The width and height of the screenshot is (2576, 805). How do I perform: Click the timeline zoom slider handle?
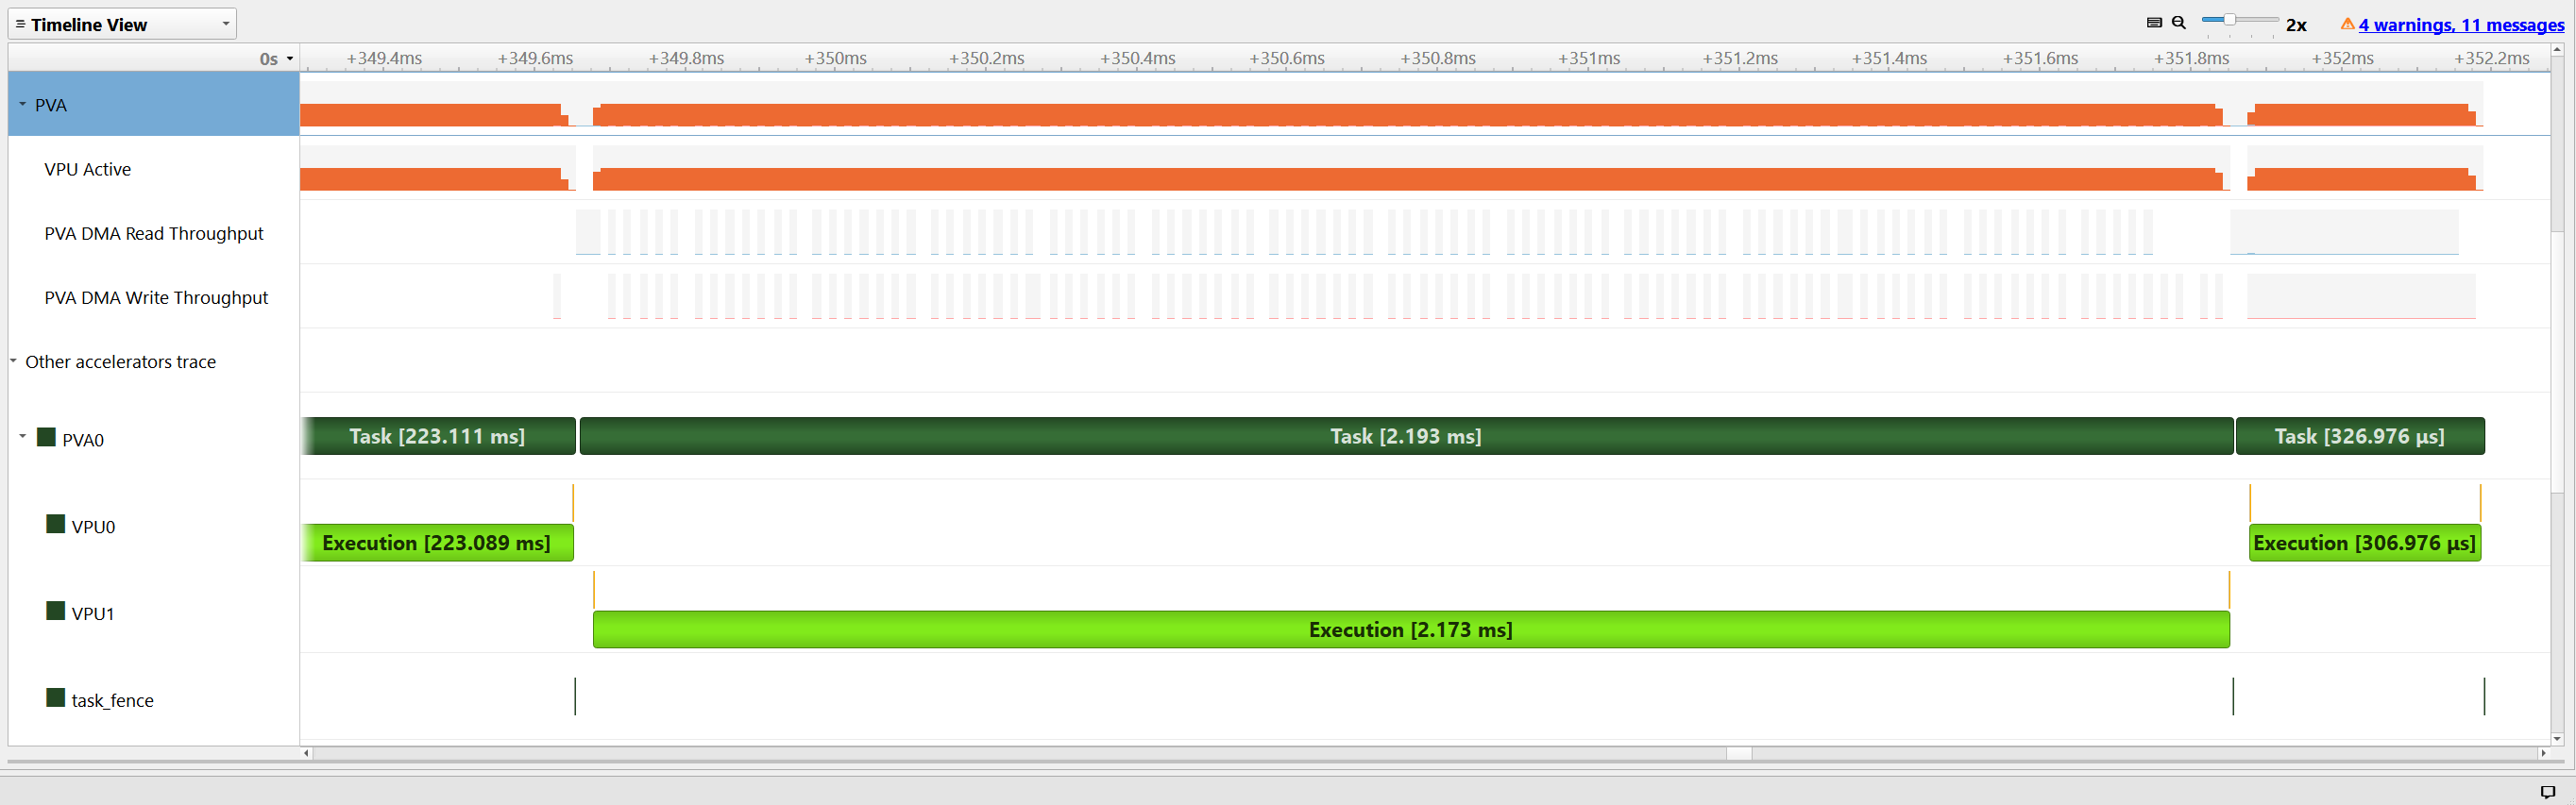coord(2229,20)
